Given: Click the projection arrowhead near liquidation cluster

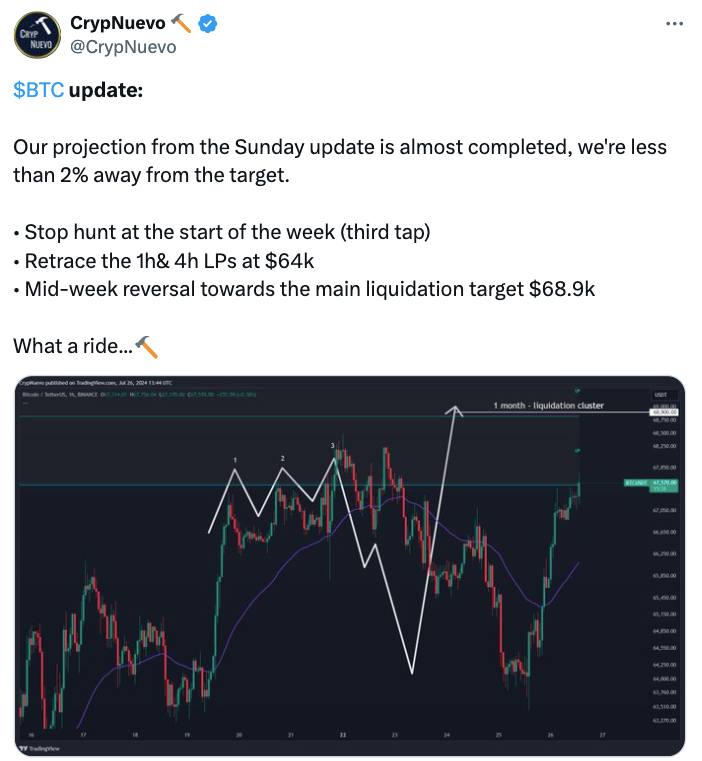Looking at the screenshot, I should pyautogui.click(x=454, y=410).
